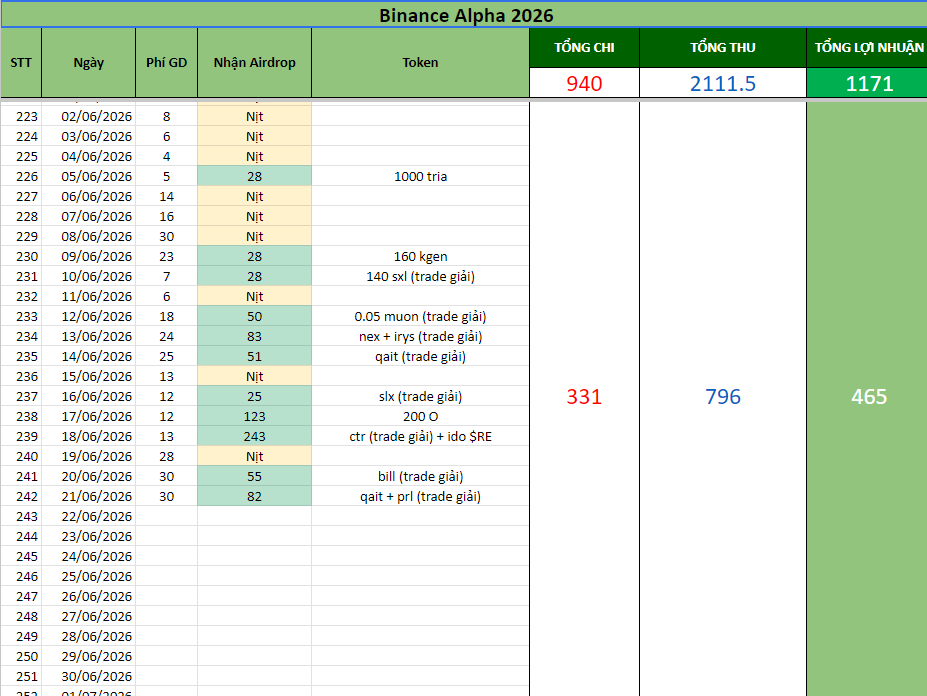Click the token cell ctr (trade giải) + ido $RE
The image size is (927, 696).
point(420,436)
